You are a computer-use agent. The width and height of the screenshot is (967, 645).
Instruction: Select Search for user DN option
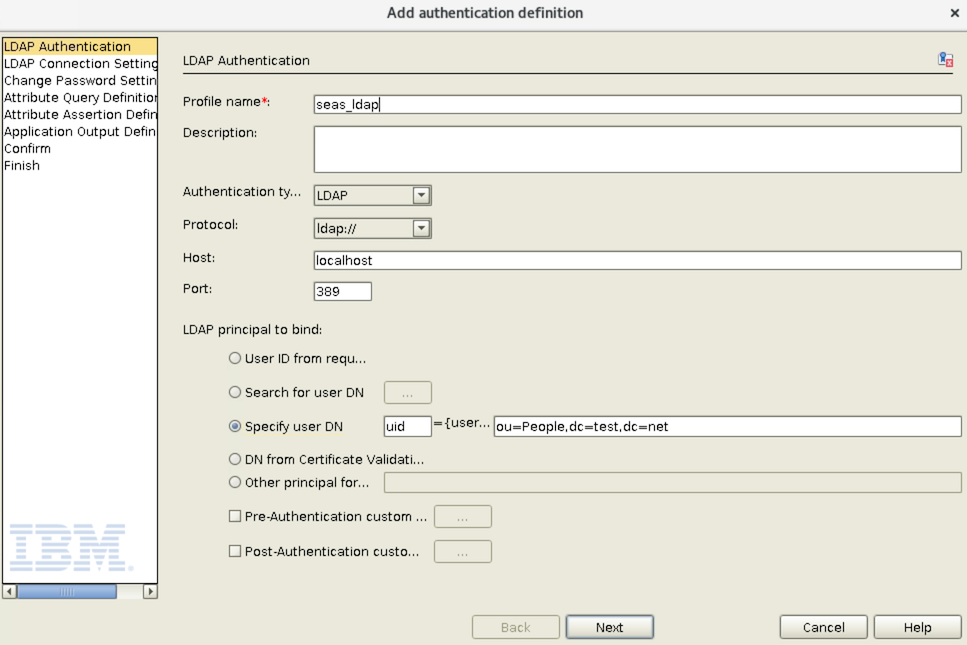(234, 392)
